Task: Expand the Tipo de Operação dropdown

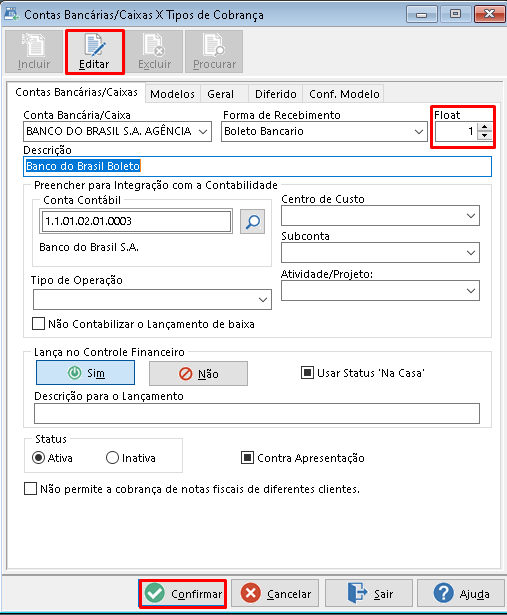Action: tap(263, 300)
